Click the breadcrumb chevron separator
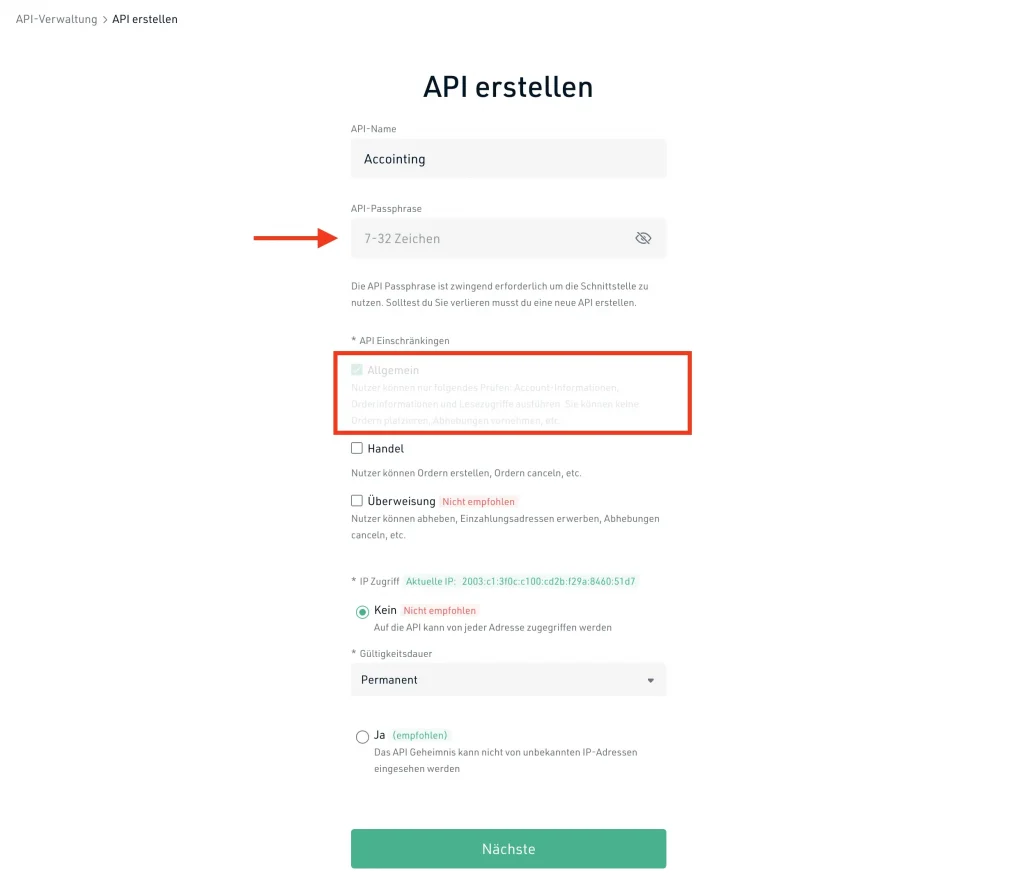Viewport: 1024px width, 882px height. click(x=105, y=19)
